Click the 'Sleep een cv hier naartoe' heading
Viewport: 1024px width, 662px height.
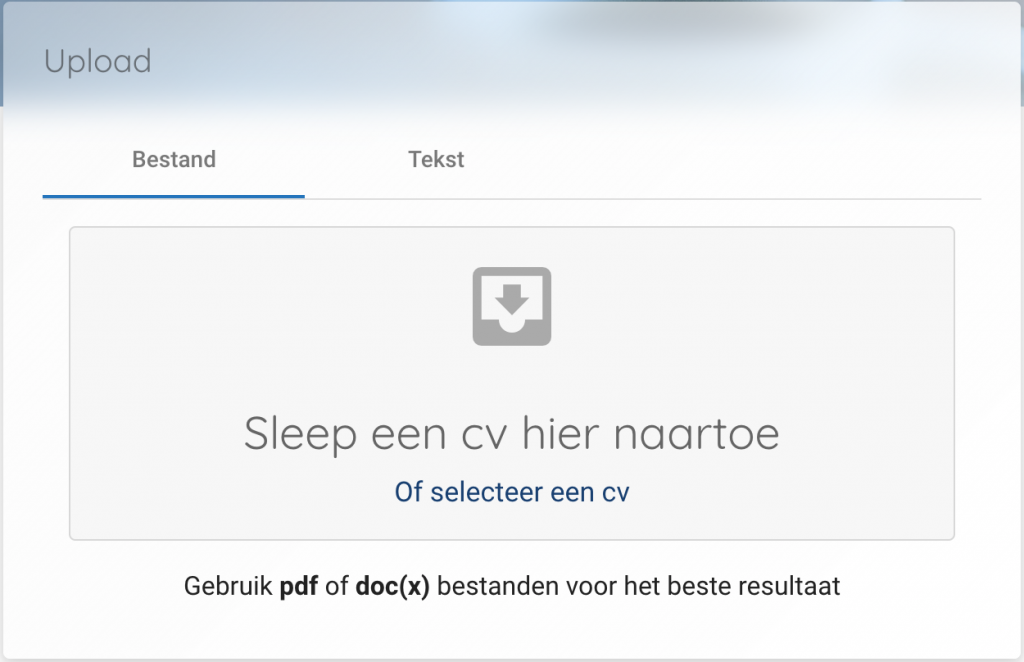pyautogui.click(x=511, y=434)
